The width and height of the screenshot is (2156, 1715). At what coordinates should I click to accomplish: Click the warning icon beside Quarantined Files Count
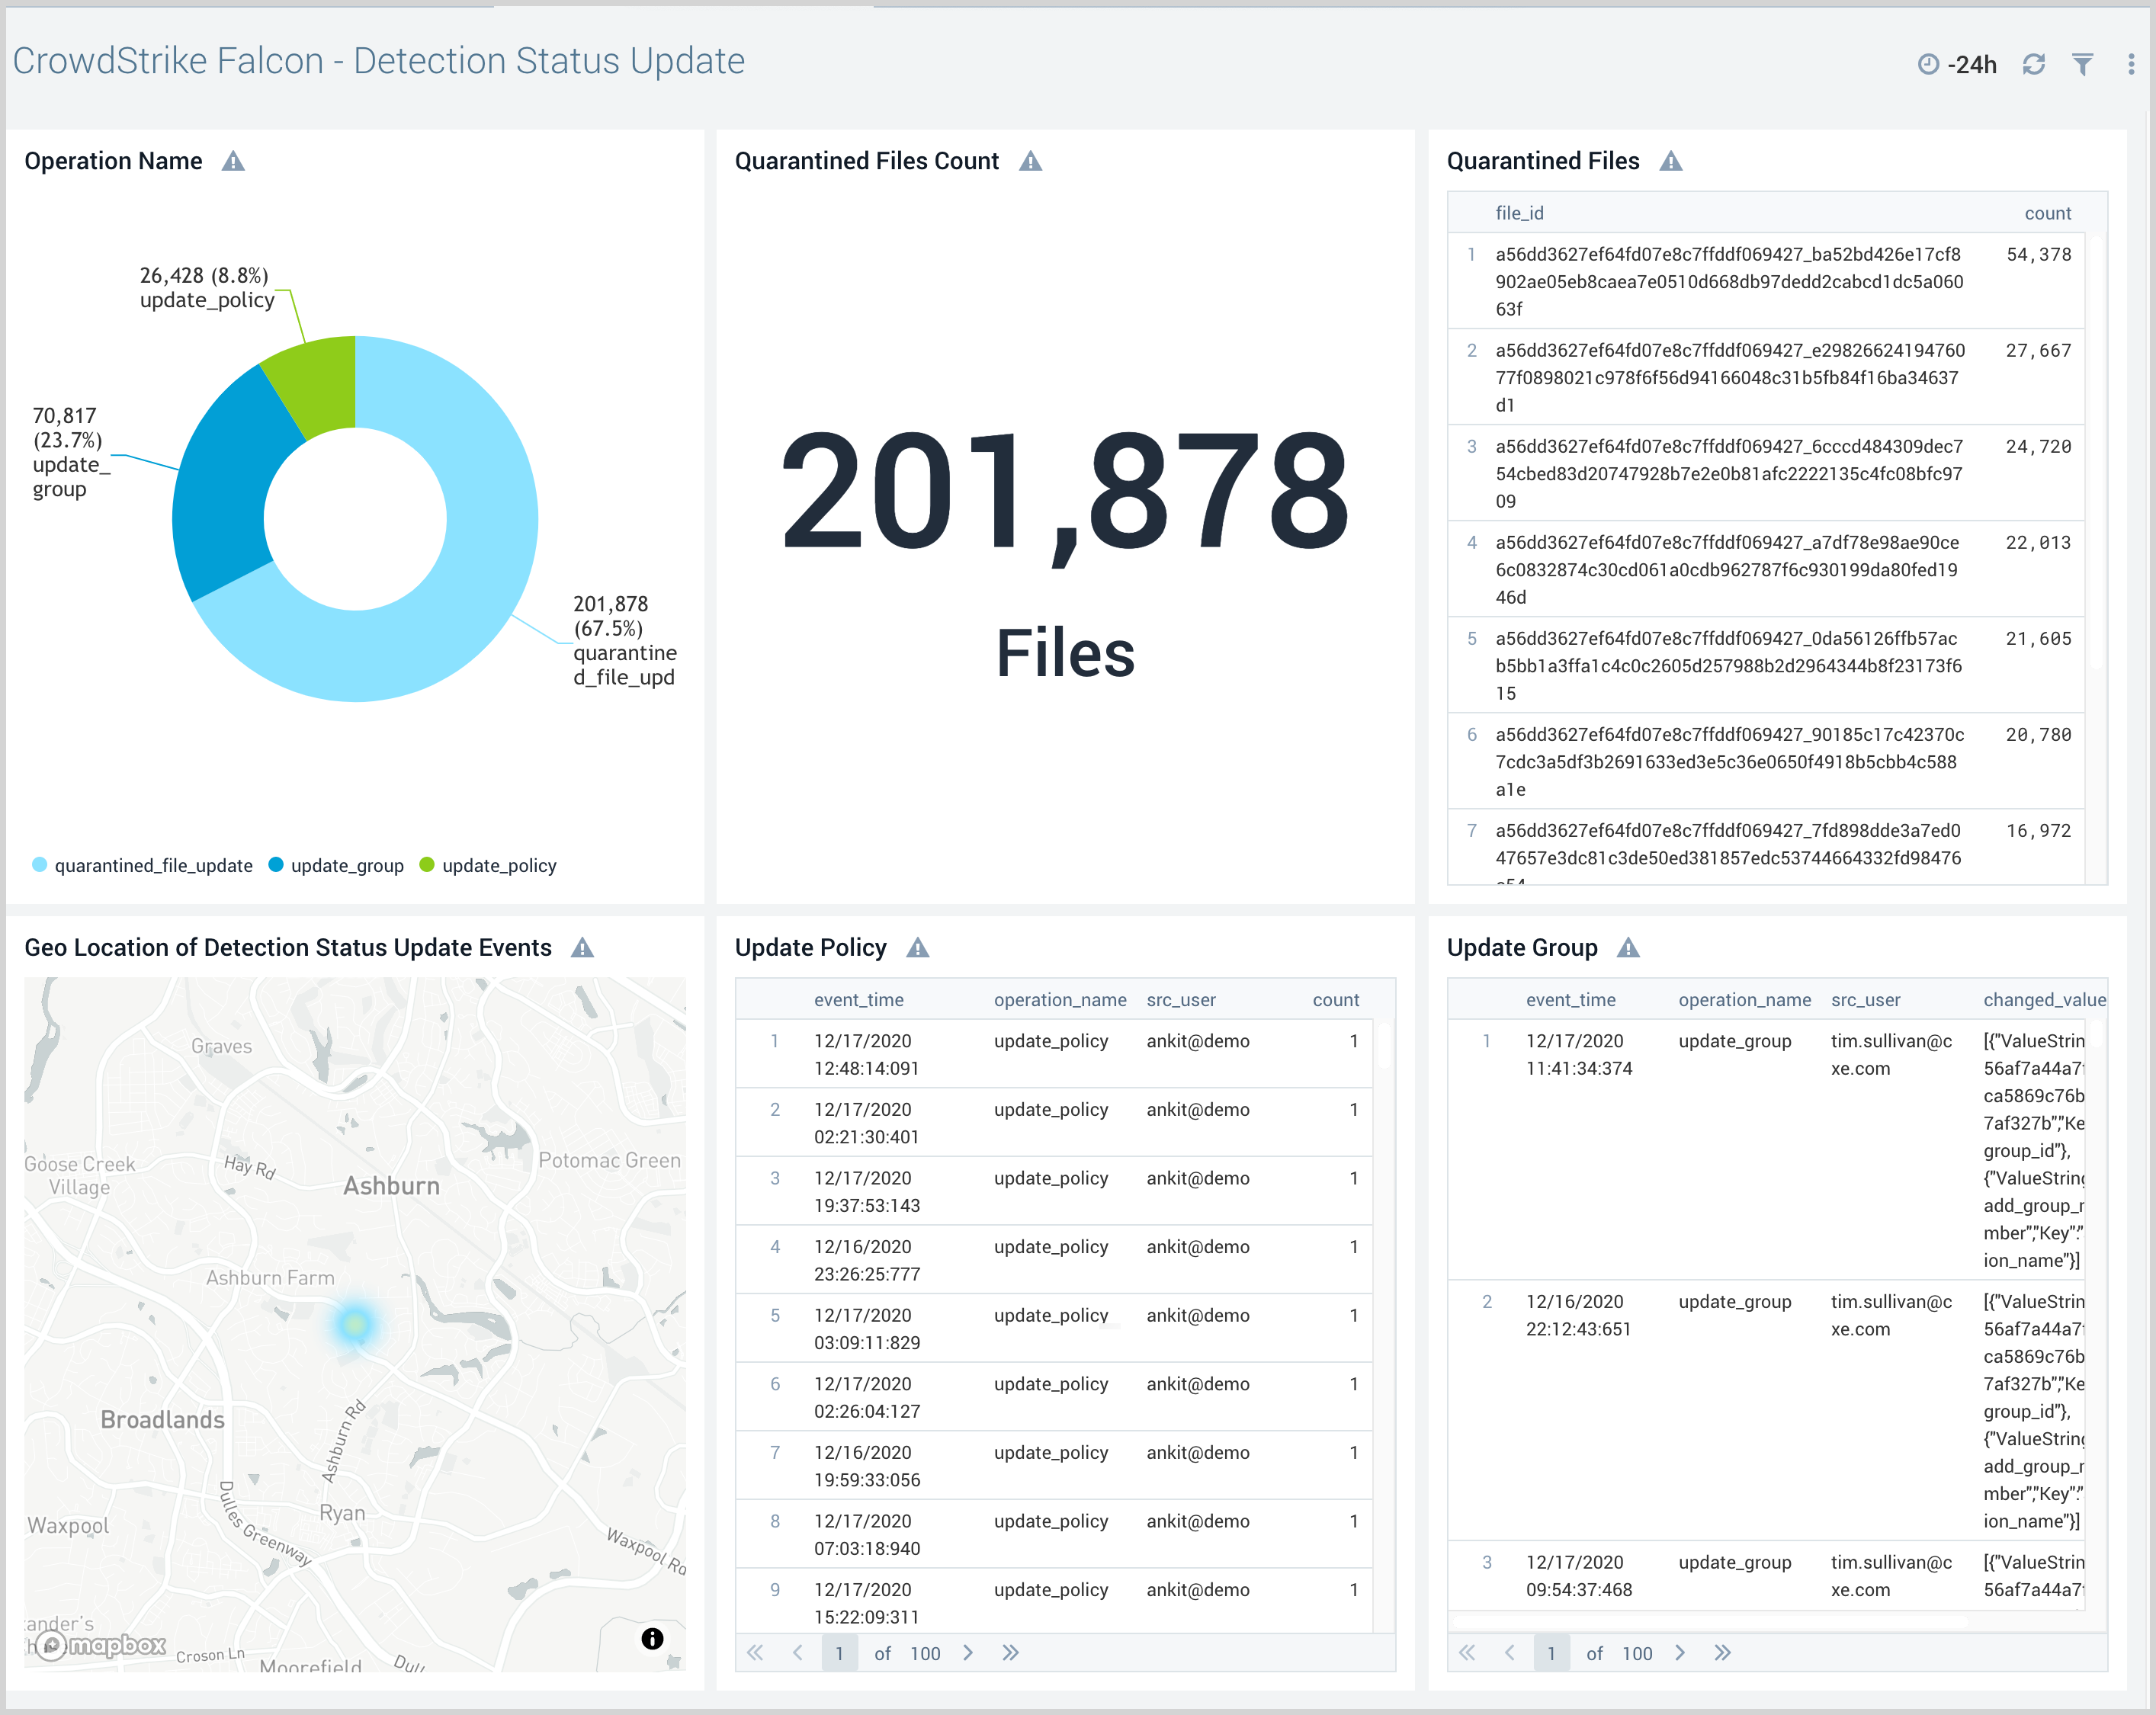click(x=1032, y=160)
